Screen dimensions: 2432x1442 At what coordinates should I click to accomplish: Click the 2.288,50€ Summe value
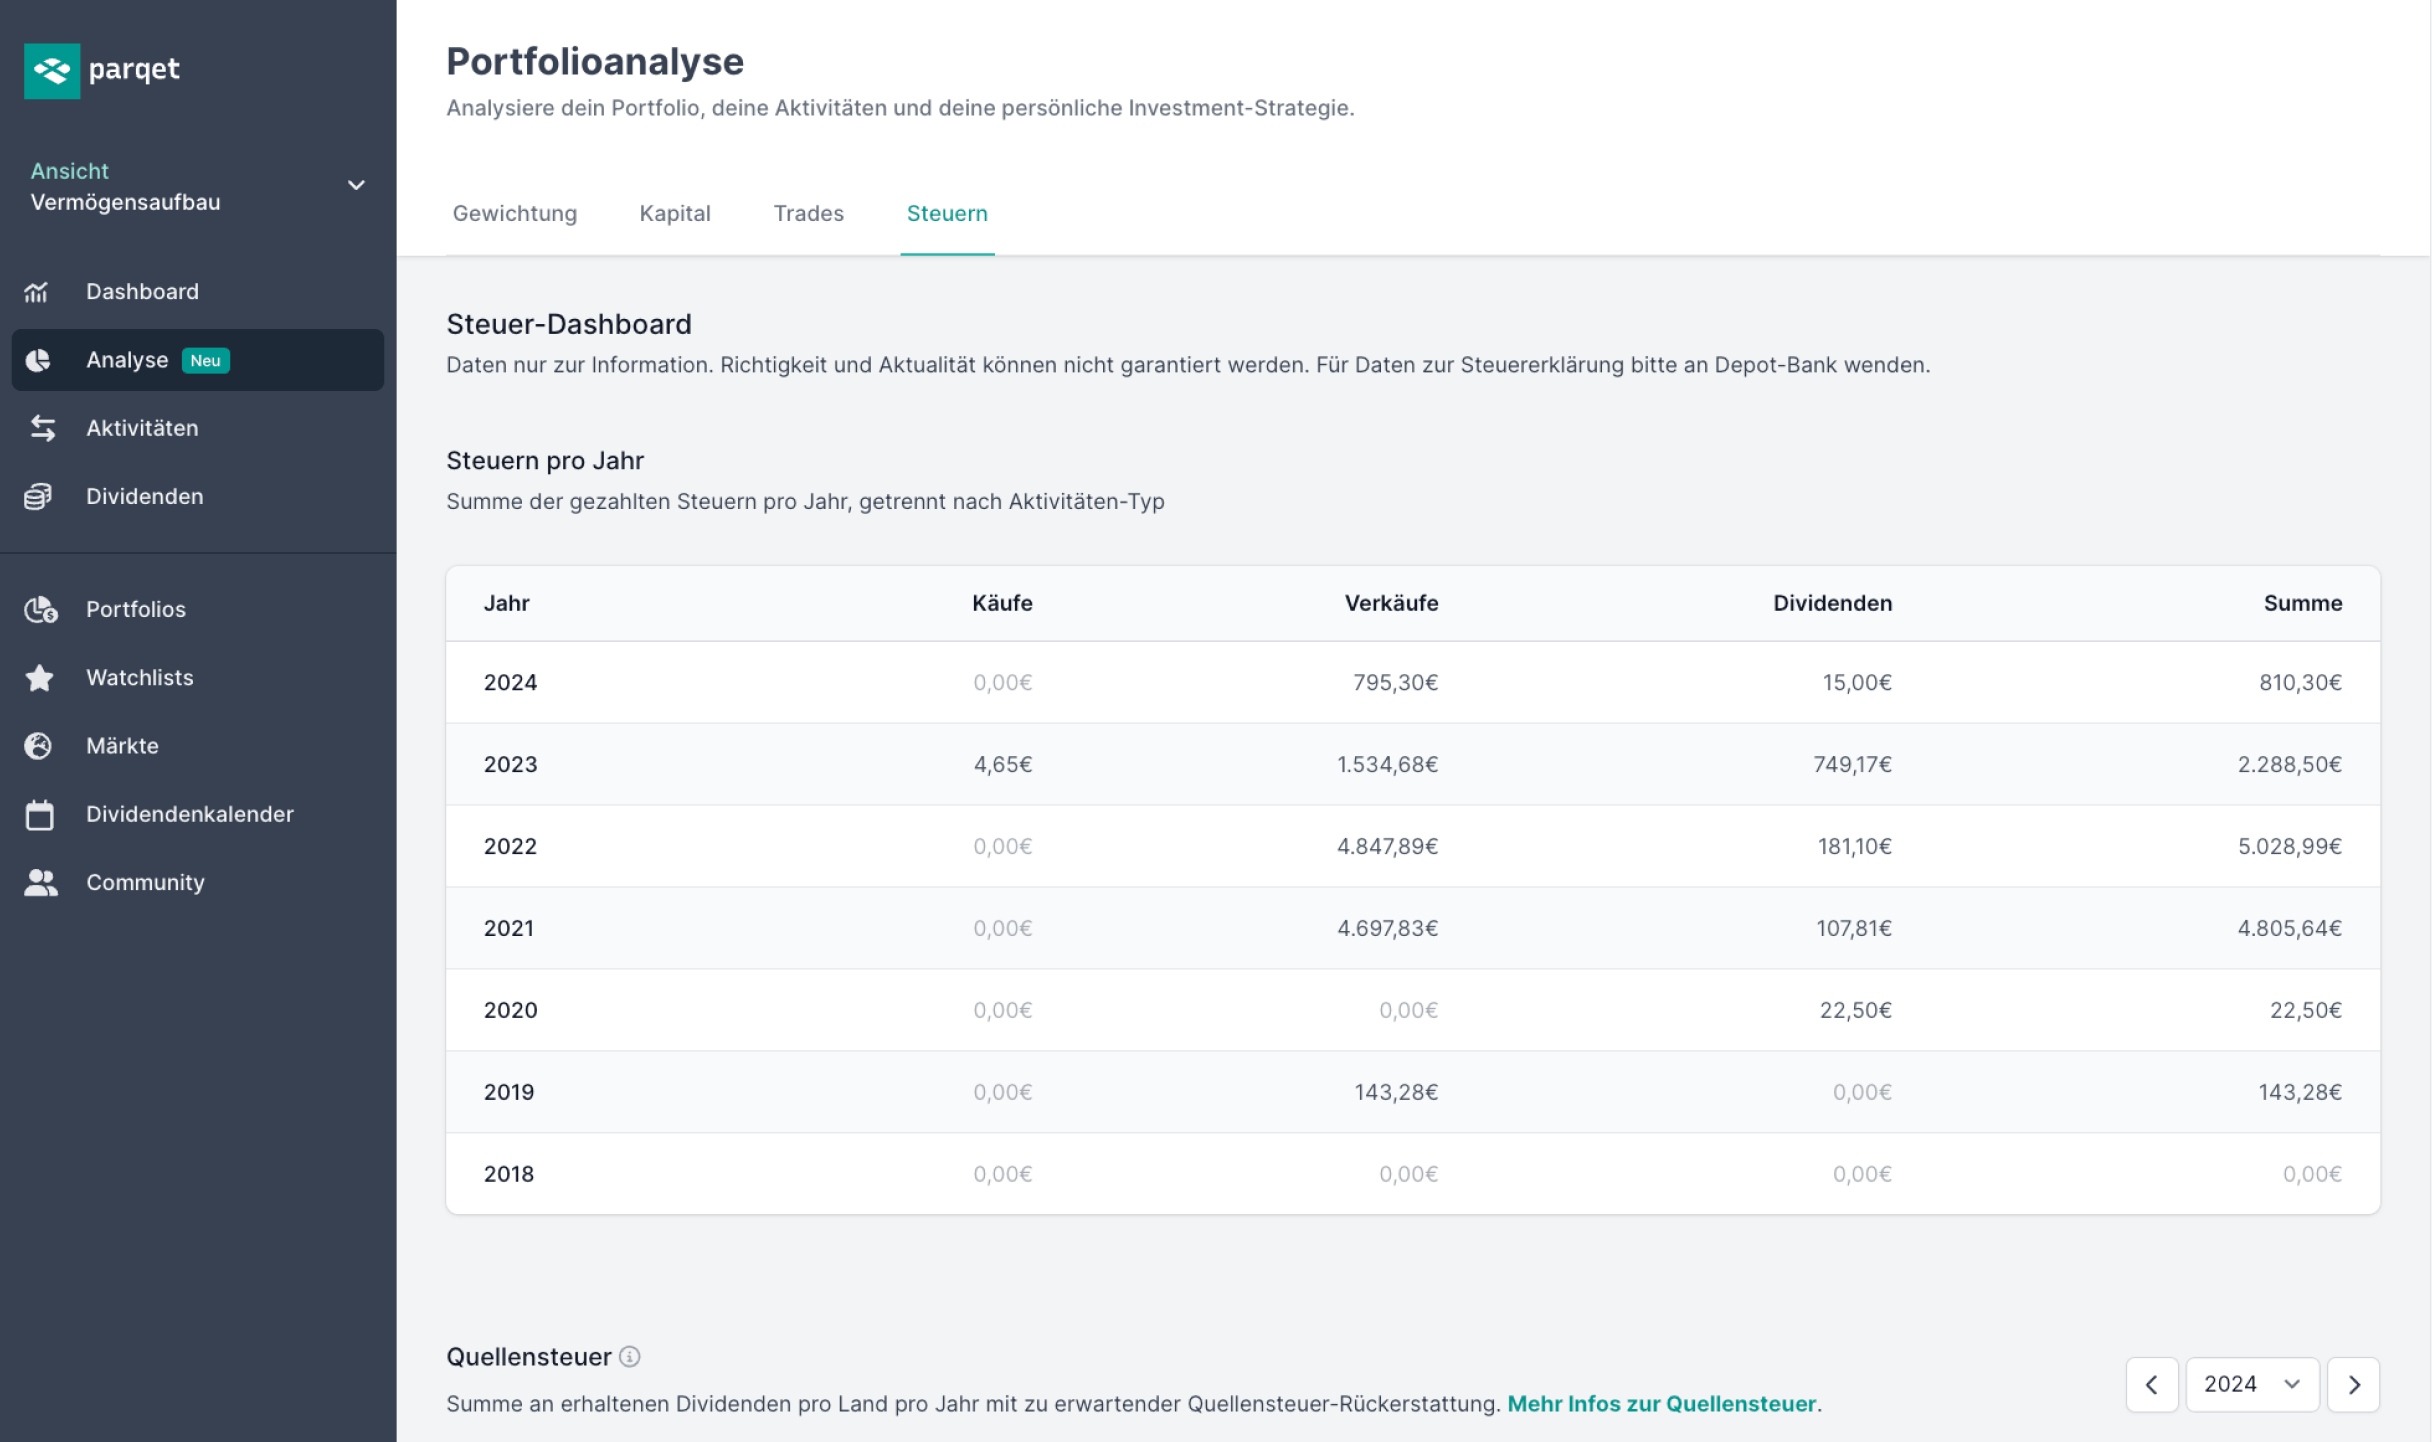coord(2290,764)
